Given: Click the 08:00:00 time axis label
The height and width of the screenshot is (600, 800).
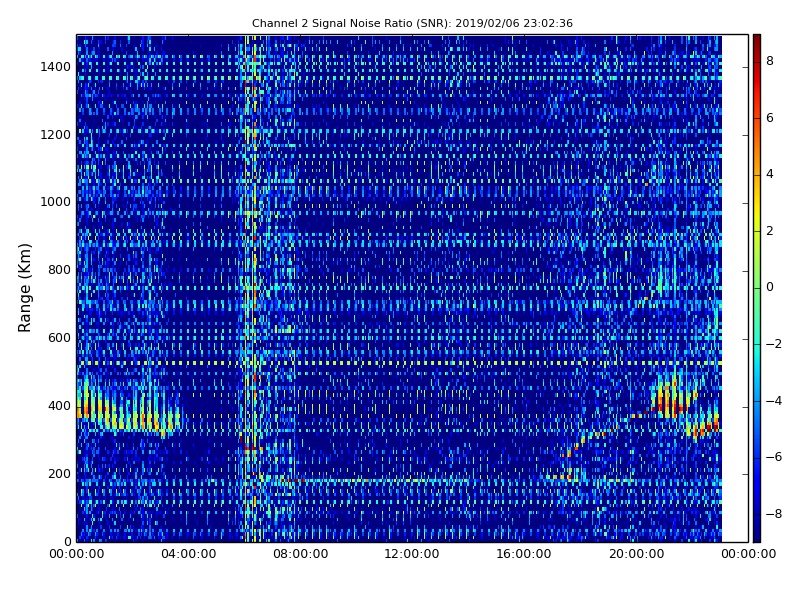Looking at the screenshot, I should 301,554.
